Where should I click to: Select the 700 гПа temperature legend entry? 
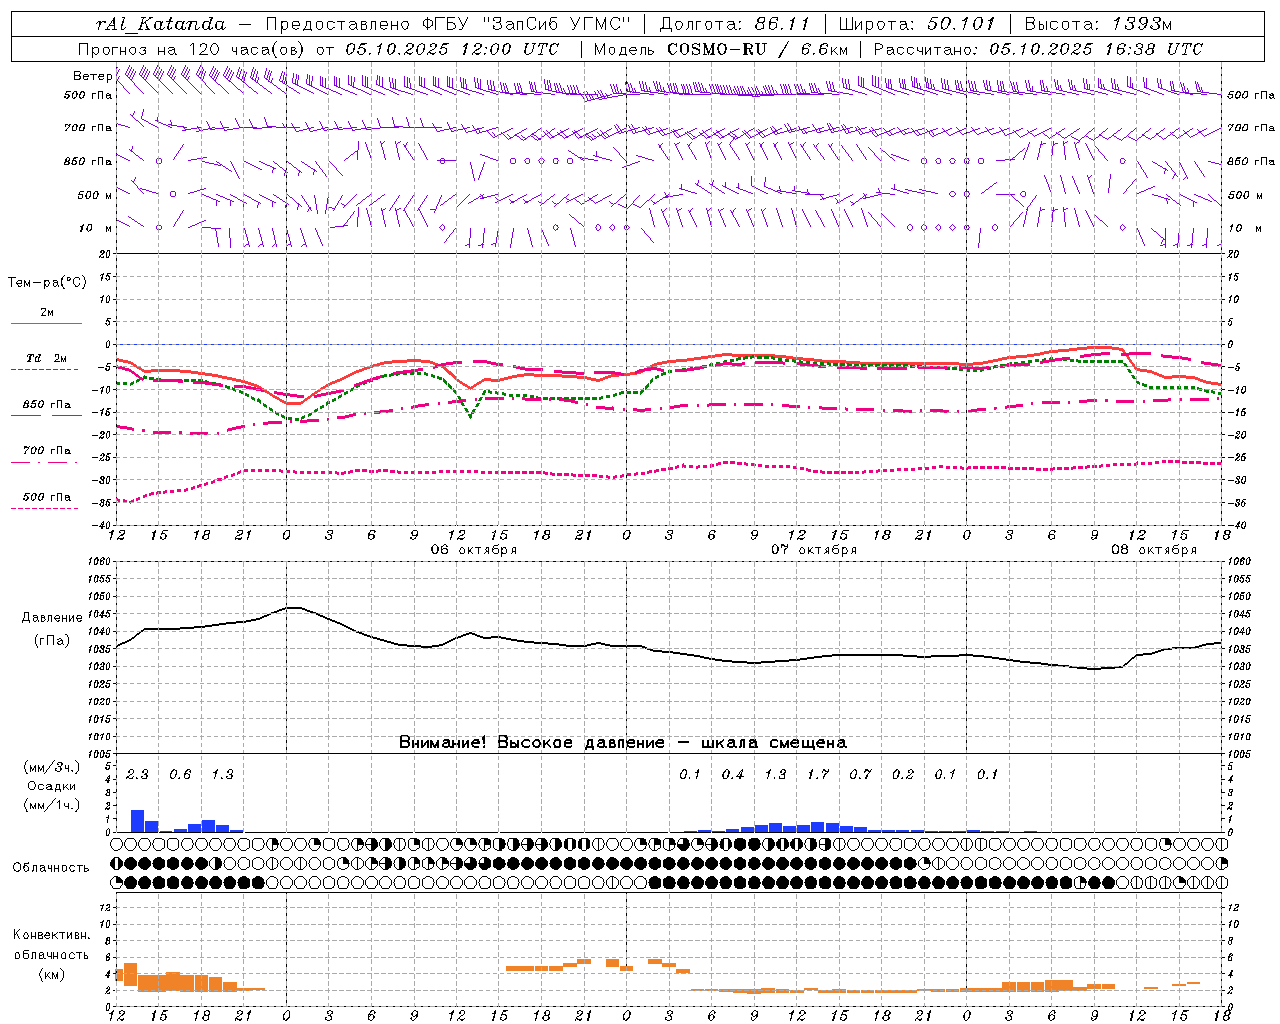(x=46, y=451)
